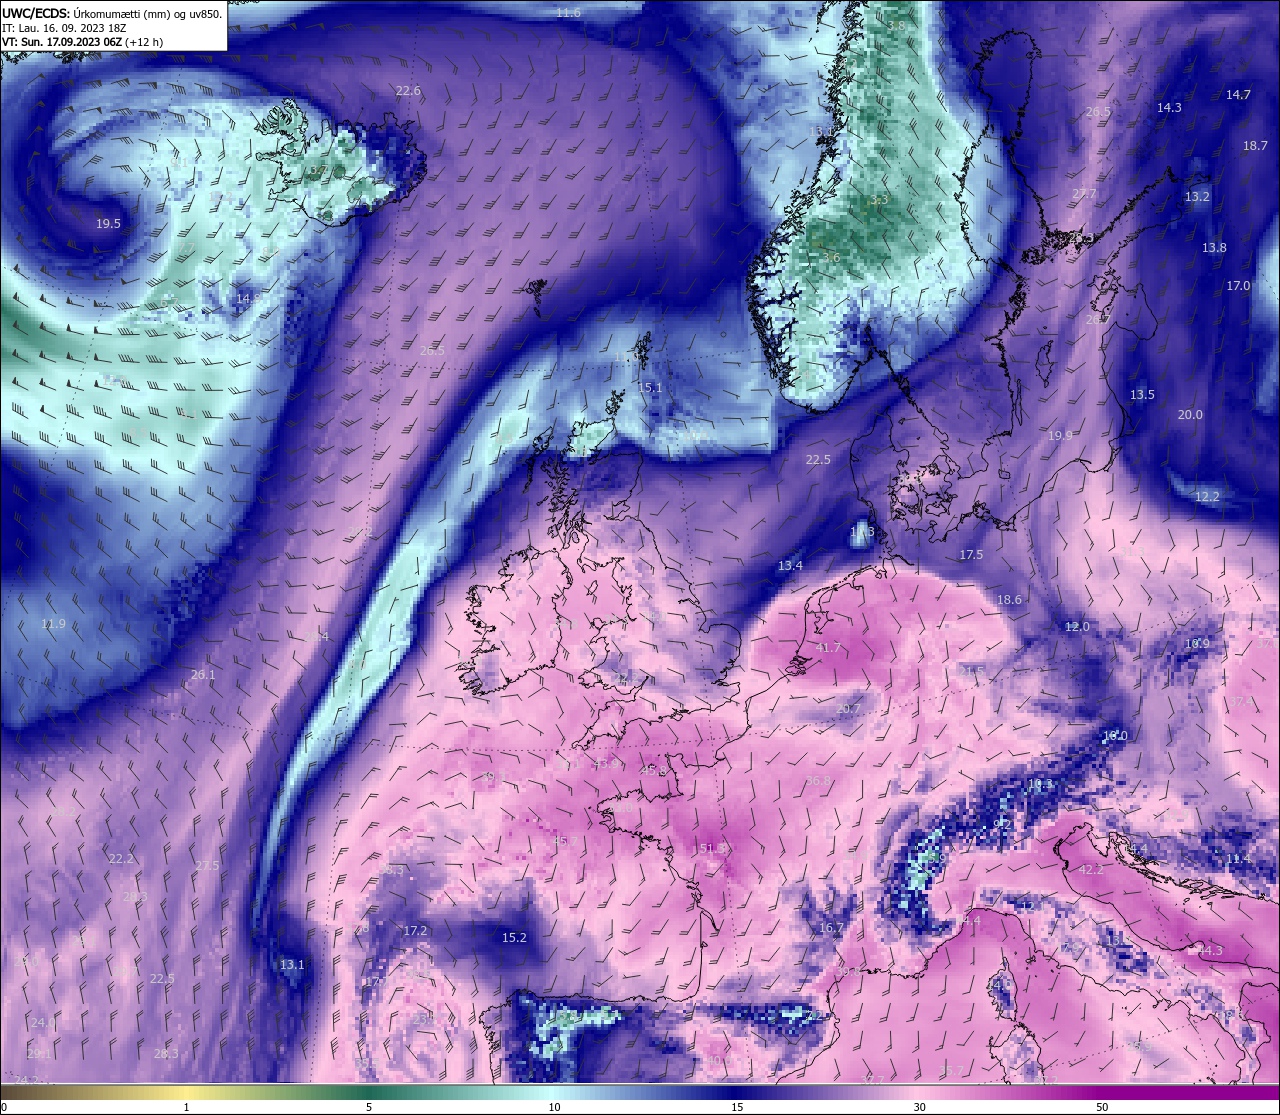Click the 17.2 value label
Screen dimensions: 1280x1115
(415, 931)
